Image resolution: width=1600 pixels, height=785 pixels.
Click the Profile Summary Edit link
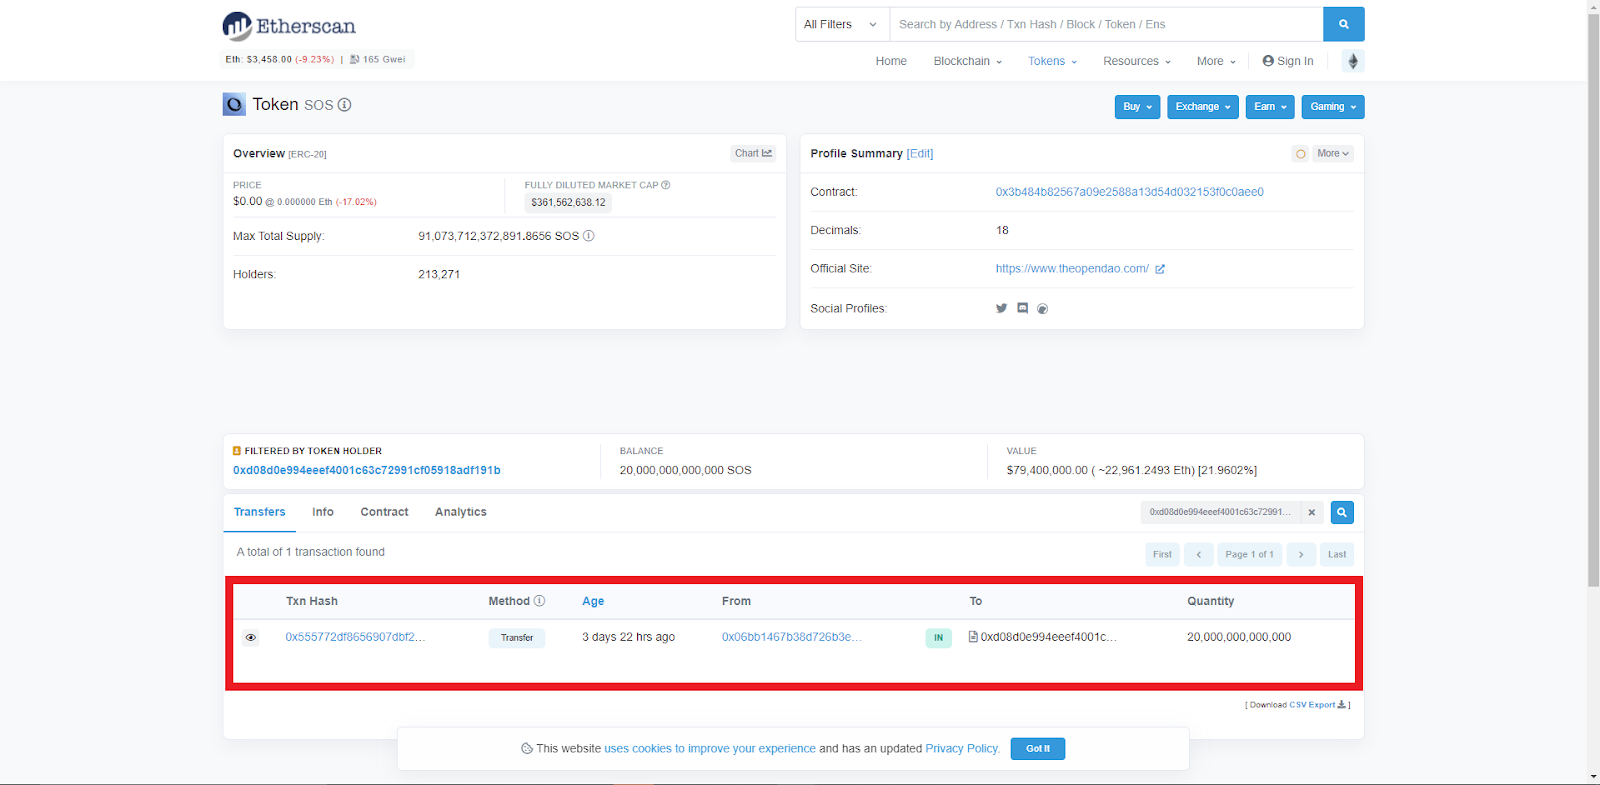tap(920, 154)
